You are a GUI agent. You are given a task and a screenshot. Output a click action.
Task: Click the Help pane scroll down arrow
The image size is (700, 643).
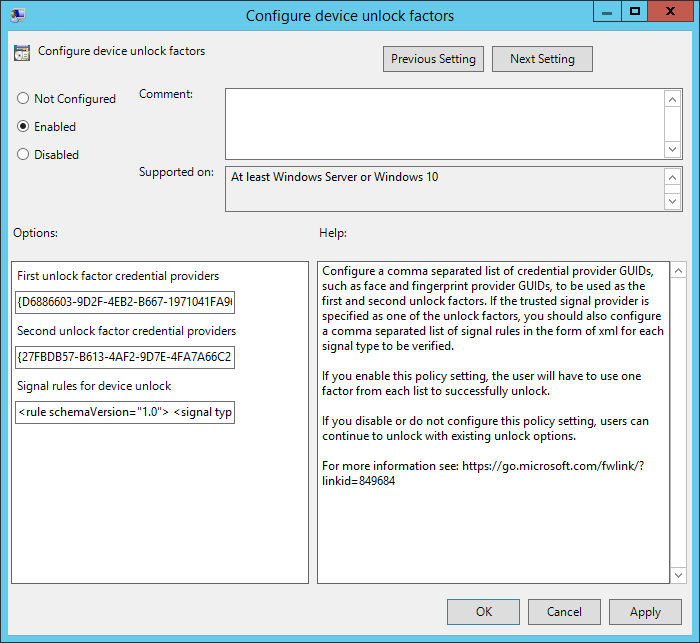pos(677,573)
